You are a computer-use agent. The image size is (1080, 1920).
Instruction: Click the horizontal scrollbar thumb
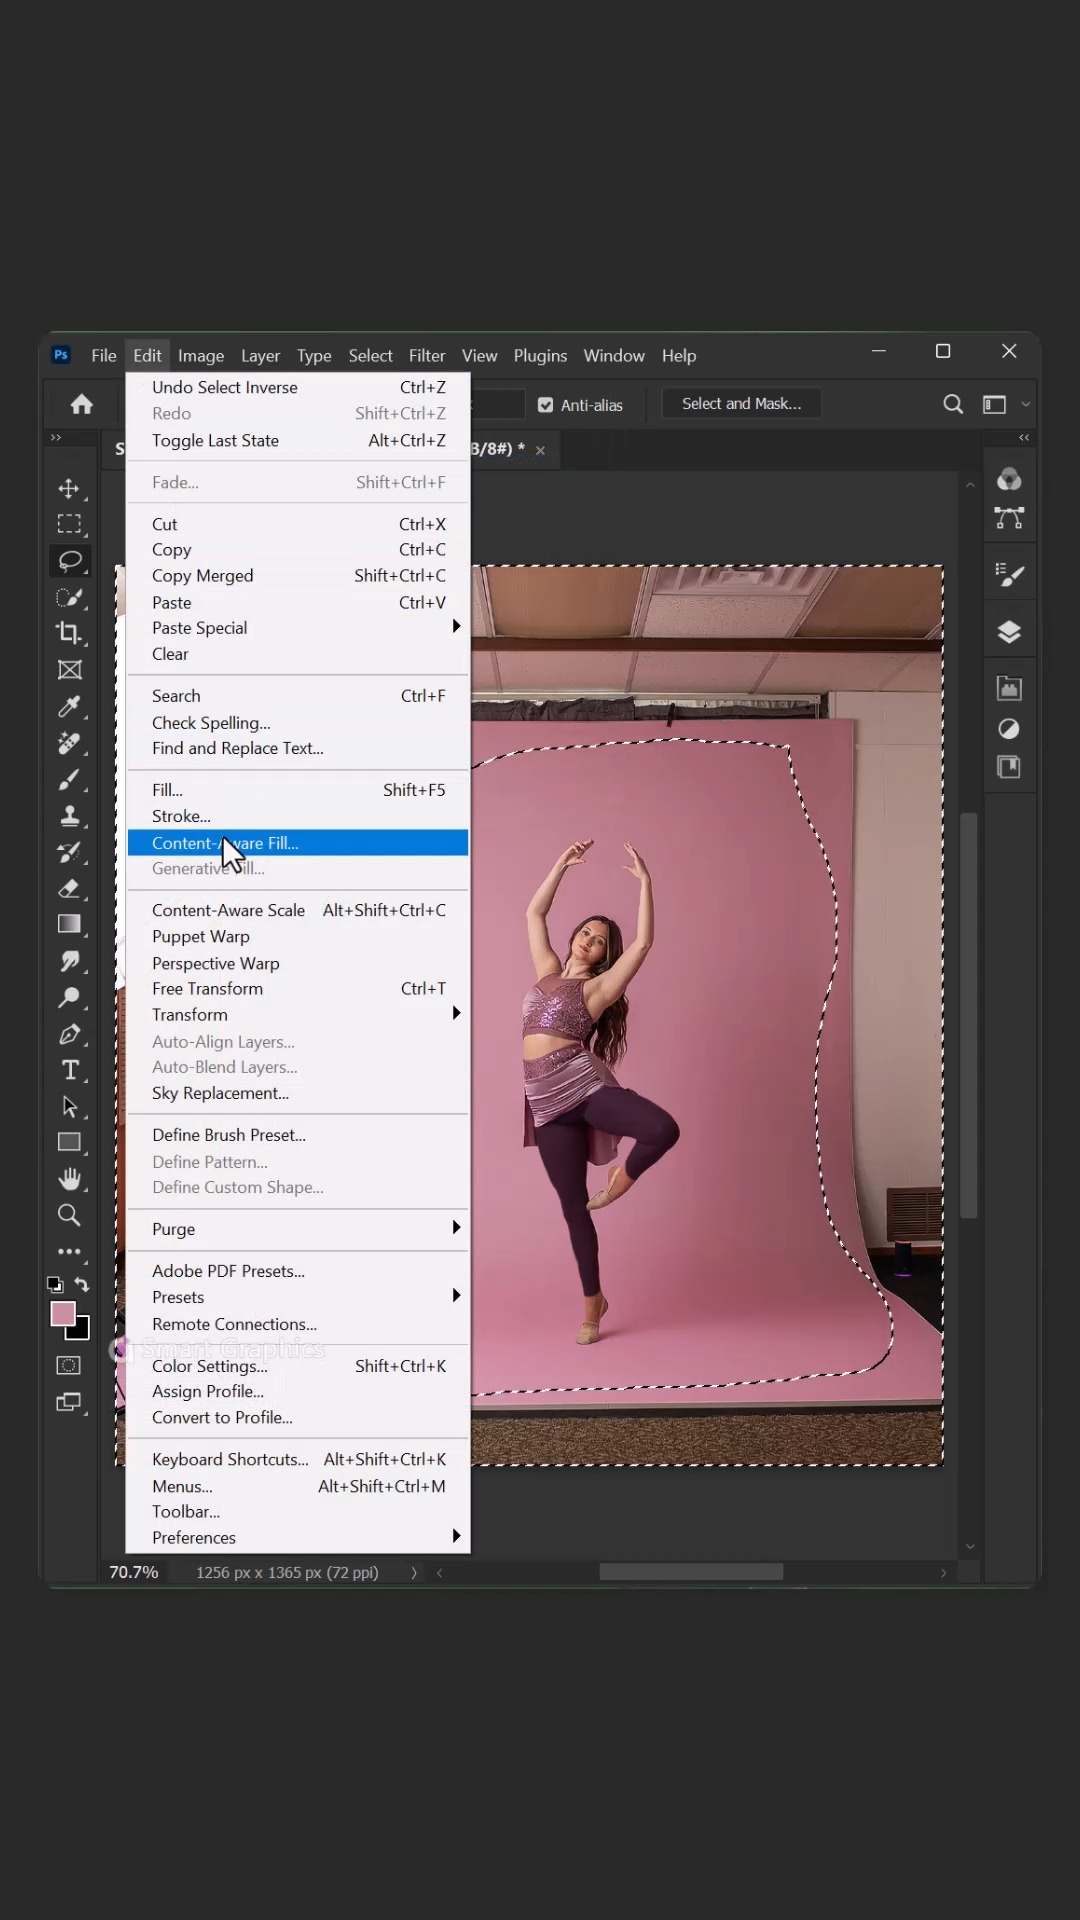[691, 1572]
